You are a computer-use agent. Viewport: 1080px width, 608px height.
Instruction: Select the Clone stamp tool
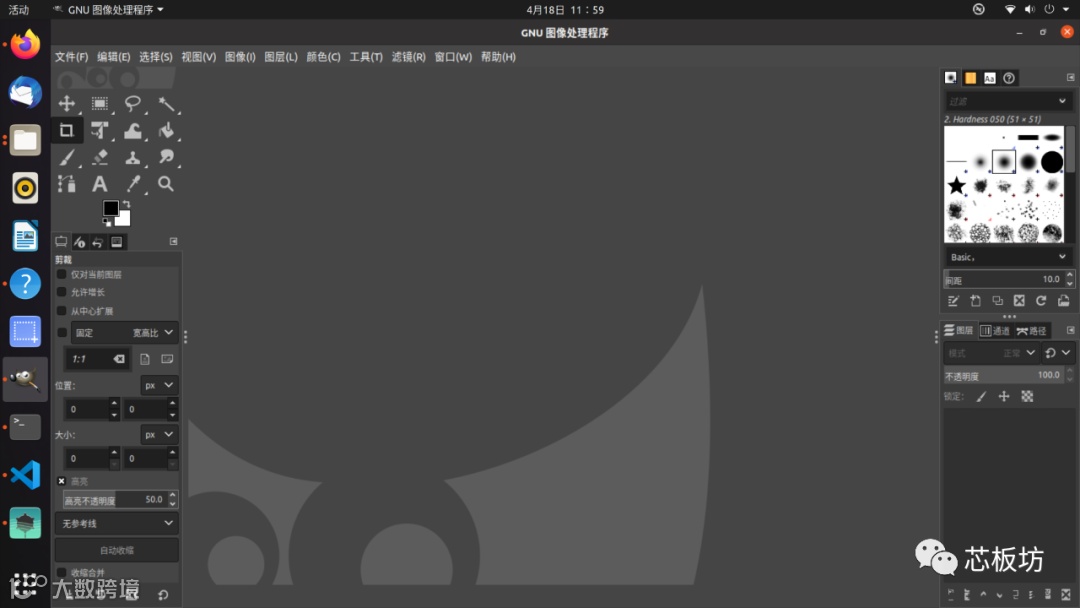pos(133,157)
